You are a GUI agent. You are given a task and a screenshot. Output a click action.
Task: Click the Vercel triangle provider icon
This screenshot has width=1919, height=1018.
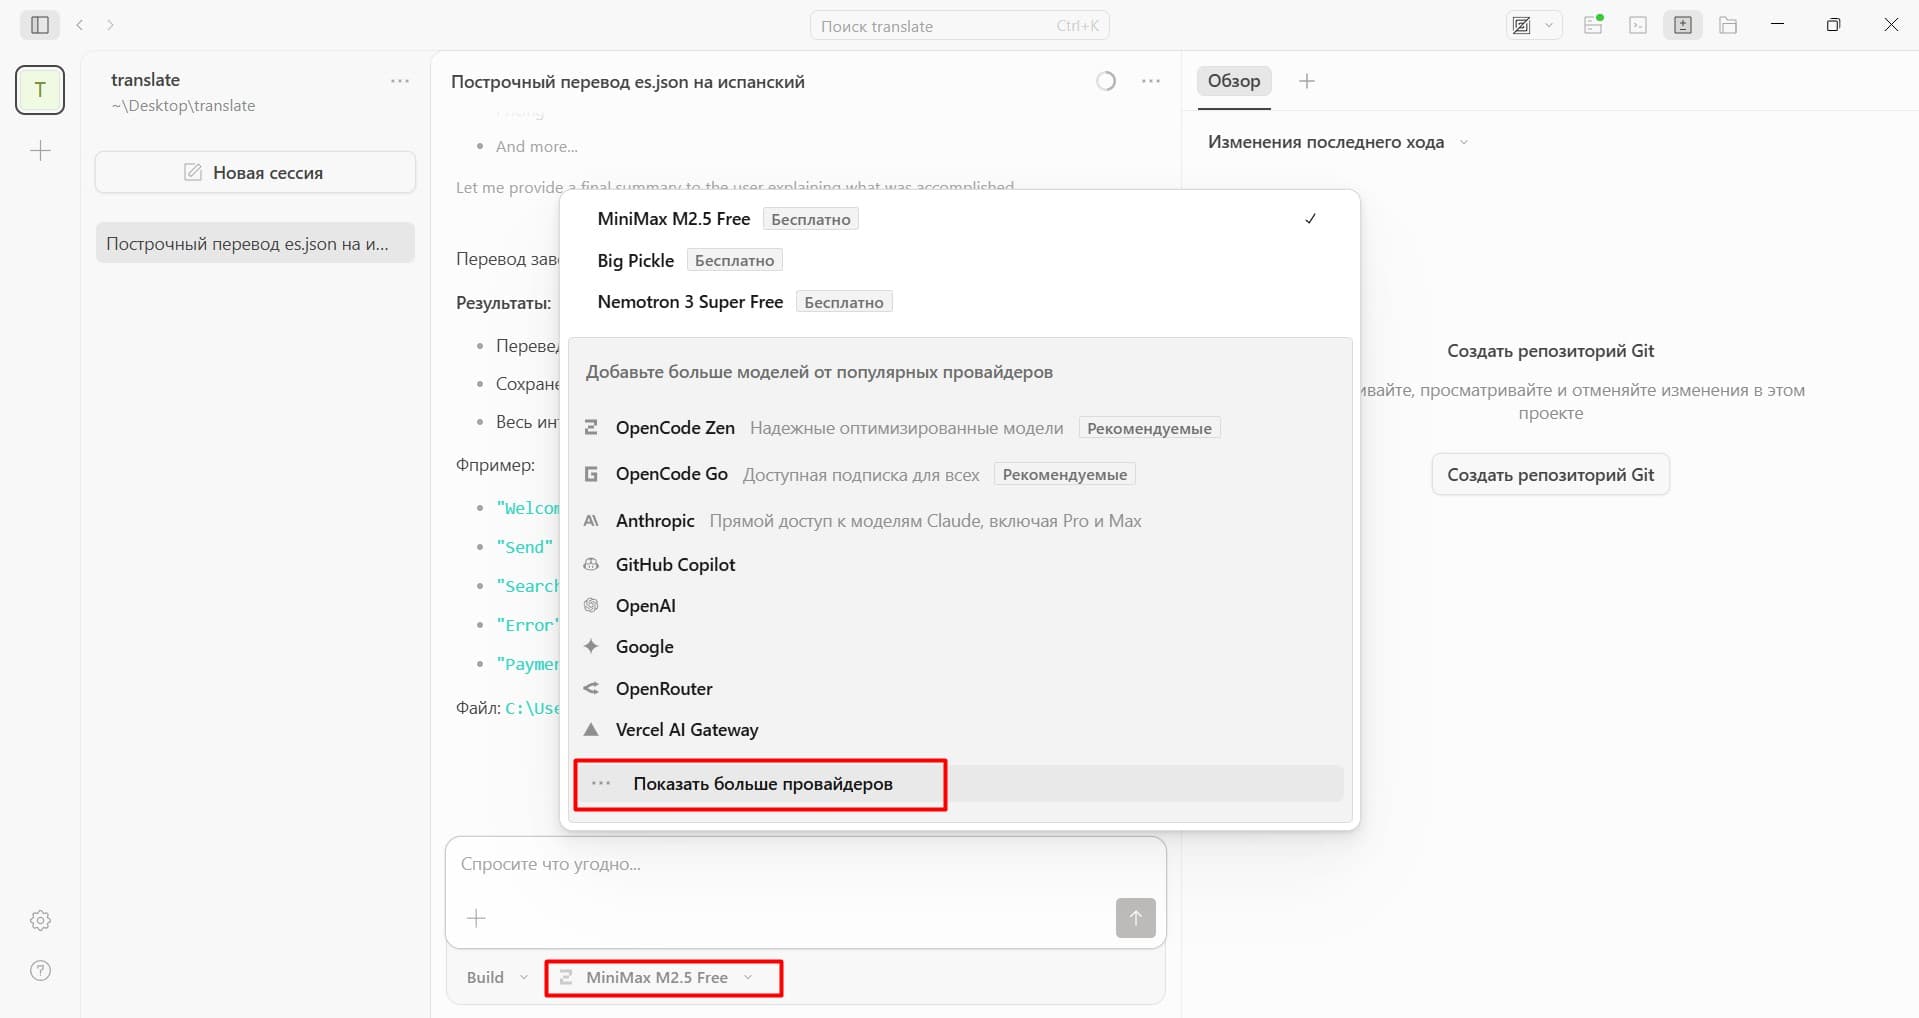(591, 729)
